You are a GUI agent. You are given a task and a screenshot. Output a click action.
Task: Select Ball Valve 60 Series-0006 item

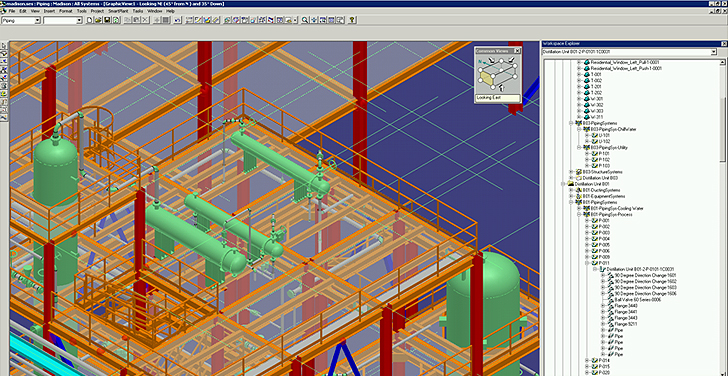pos(637,299)
